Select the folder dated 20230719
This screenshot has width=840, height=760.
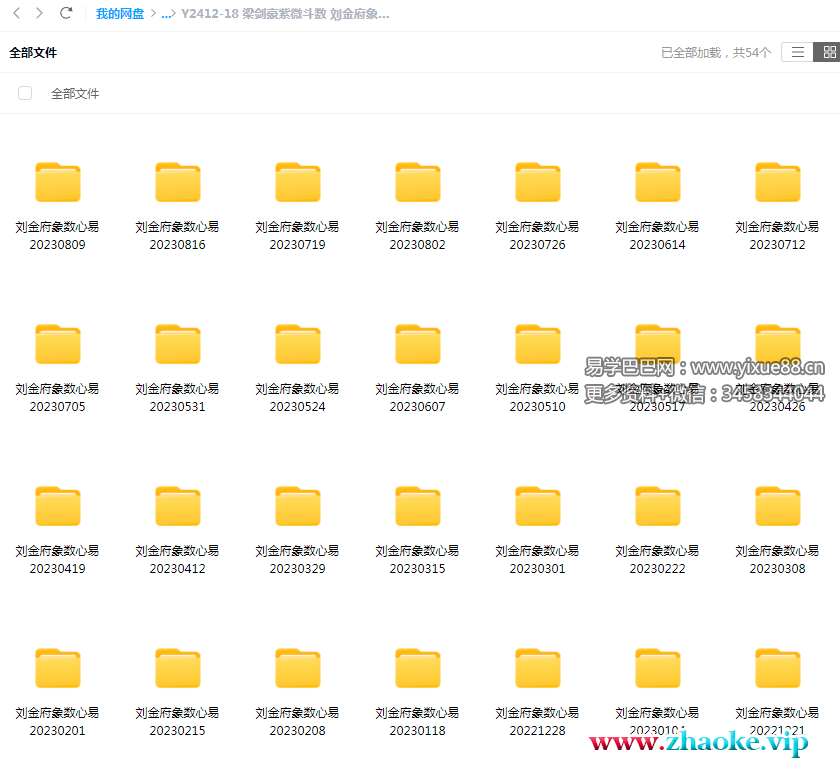(x=297, y=183)
